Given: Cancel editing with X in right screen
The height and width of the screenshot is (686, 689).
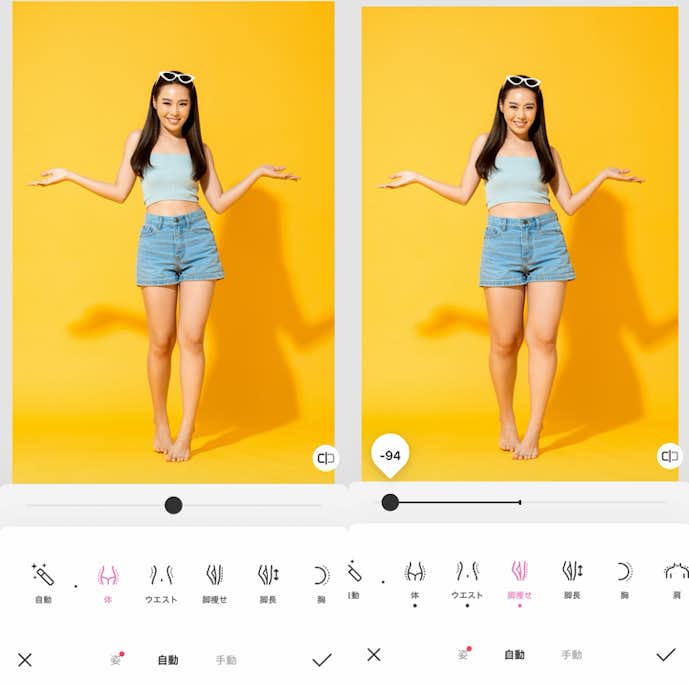Looking at the screenshot, I should pos(374,655).
